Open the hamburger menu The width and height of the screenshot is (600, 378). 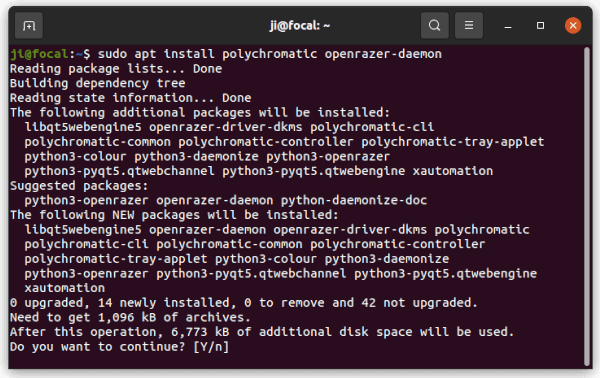pyautogui.click(x=469, y=26)
